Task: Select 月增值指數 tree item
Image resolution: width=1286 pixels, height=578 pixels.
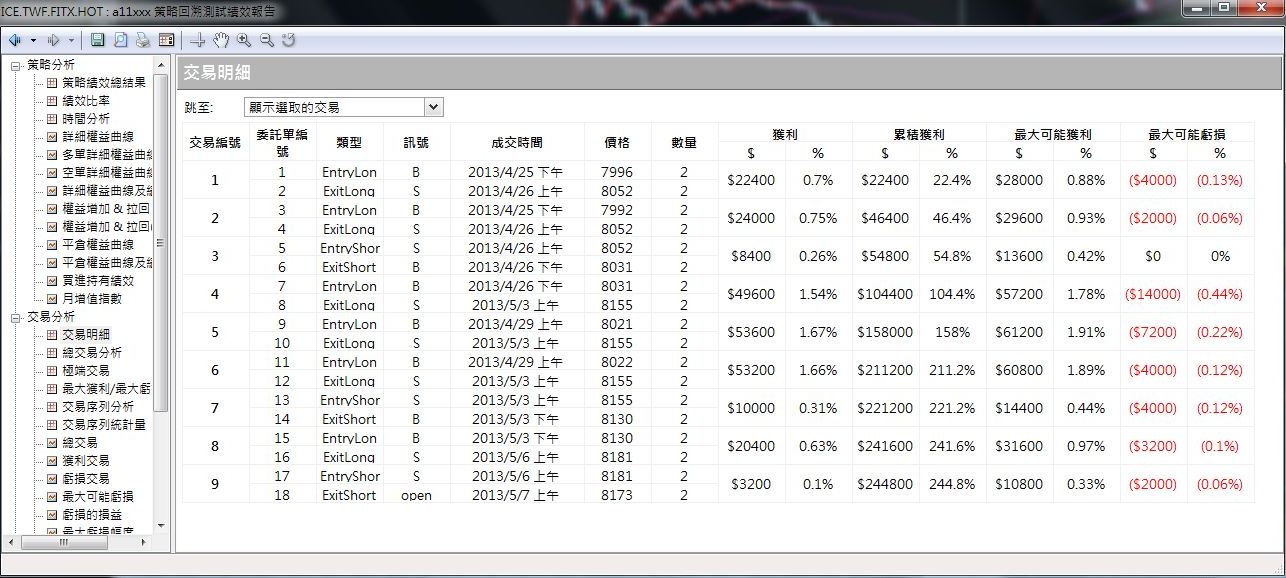Action: tap(92, 299)
